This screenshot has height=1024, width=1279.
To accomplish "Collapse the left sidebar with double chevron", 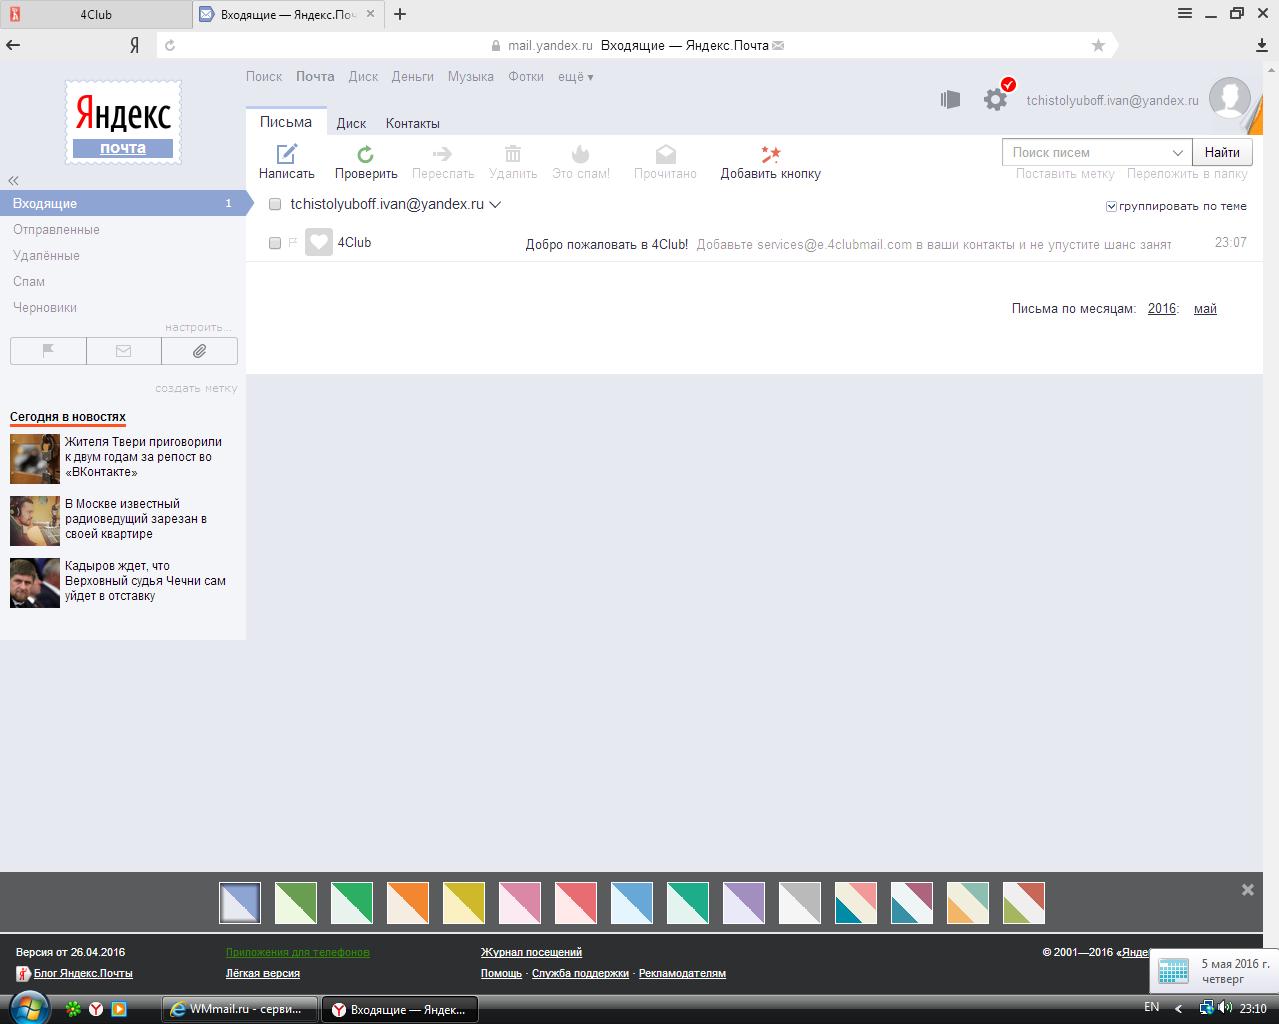I will 14,180.
